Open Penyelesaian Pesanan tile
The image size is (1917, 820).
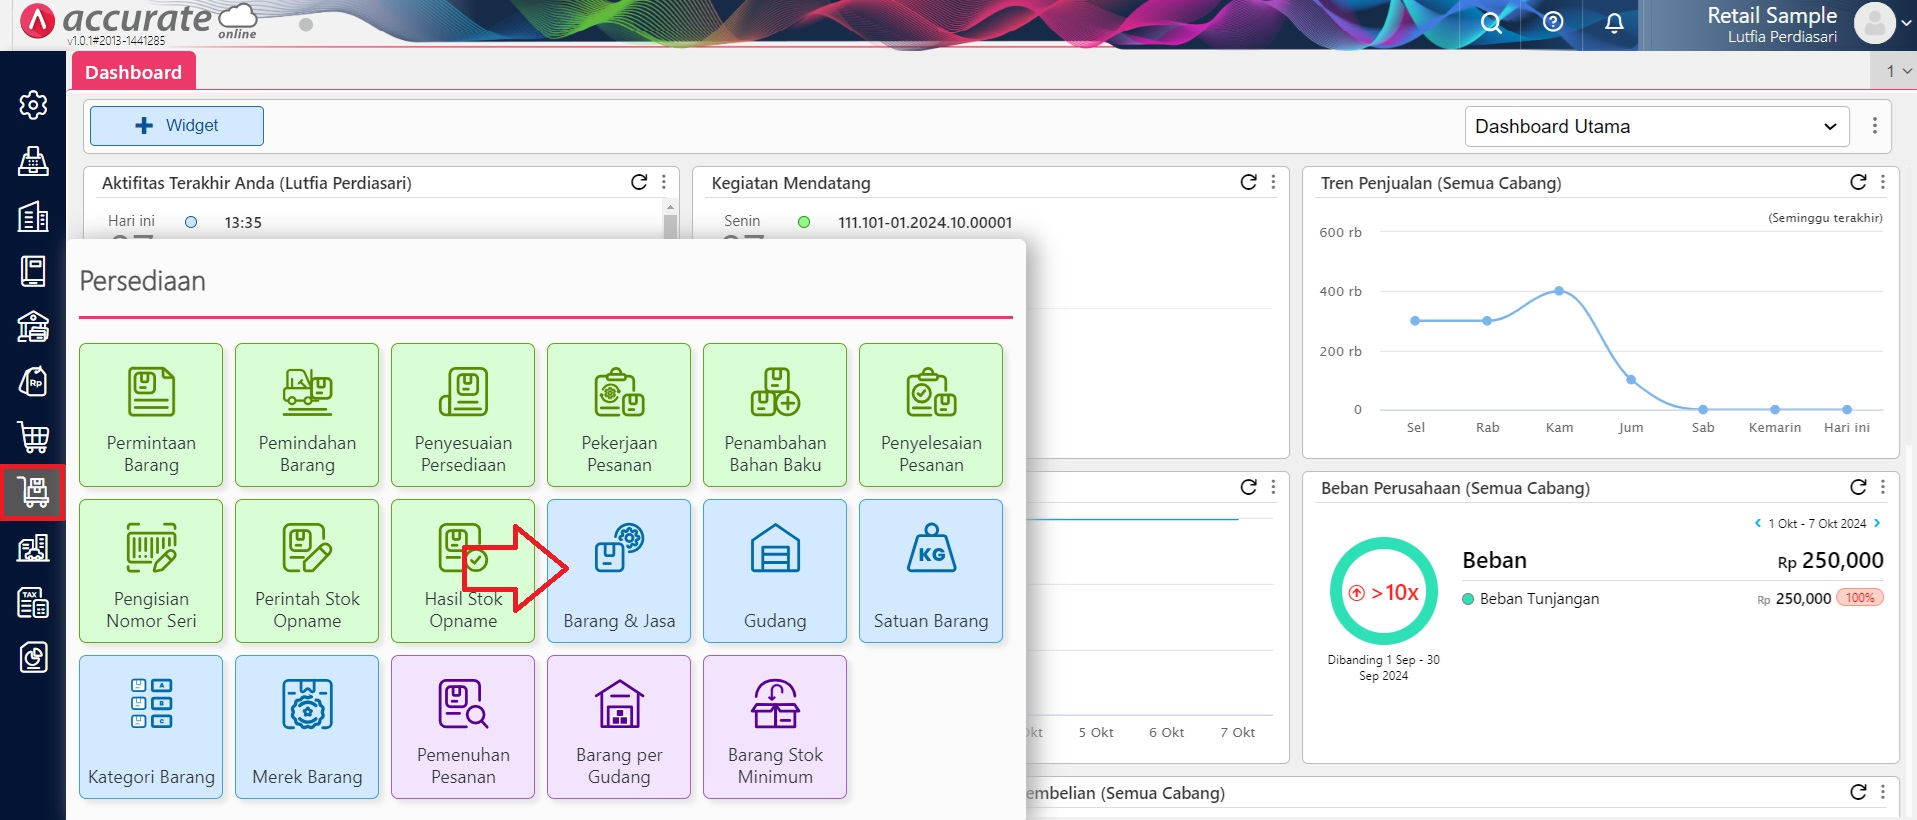pos(931,415)
